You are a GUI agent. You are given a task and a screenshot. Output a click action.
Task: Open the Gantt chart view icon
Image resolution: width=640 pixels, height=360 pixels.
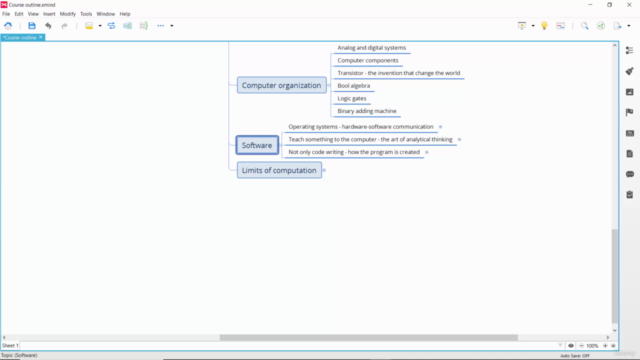pos(561,26)
